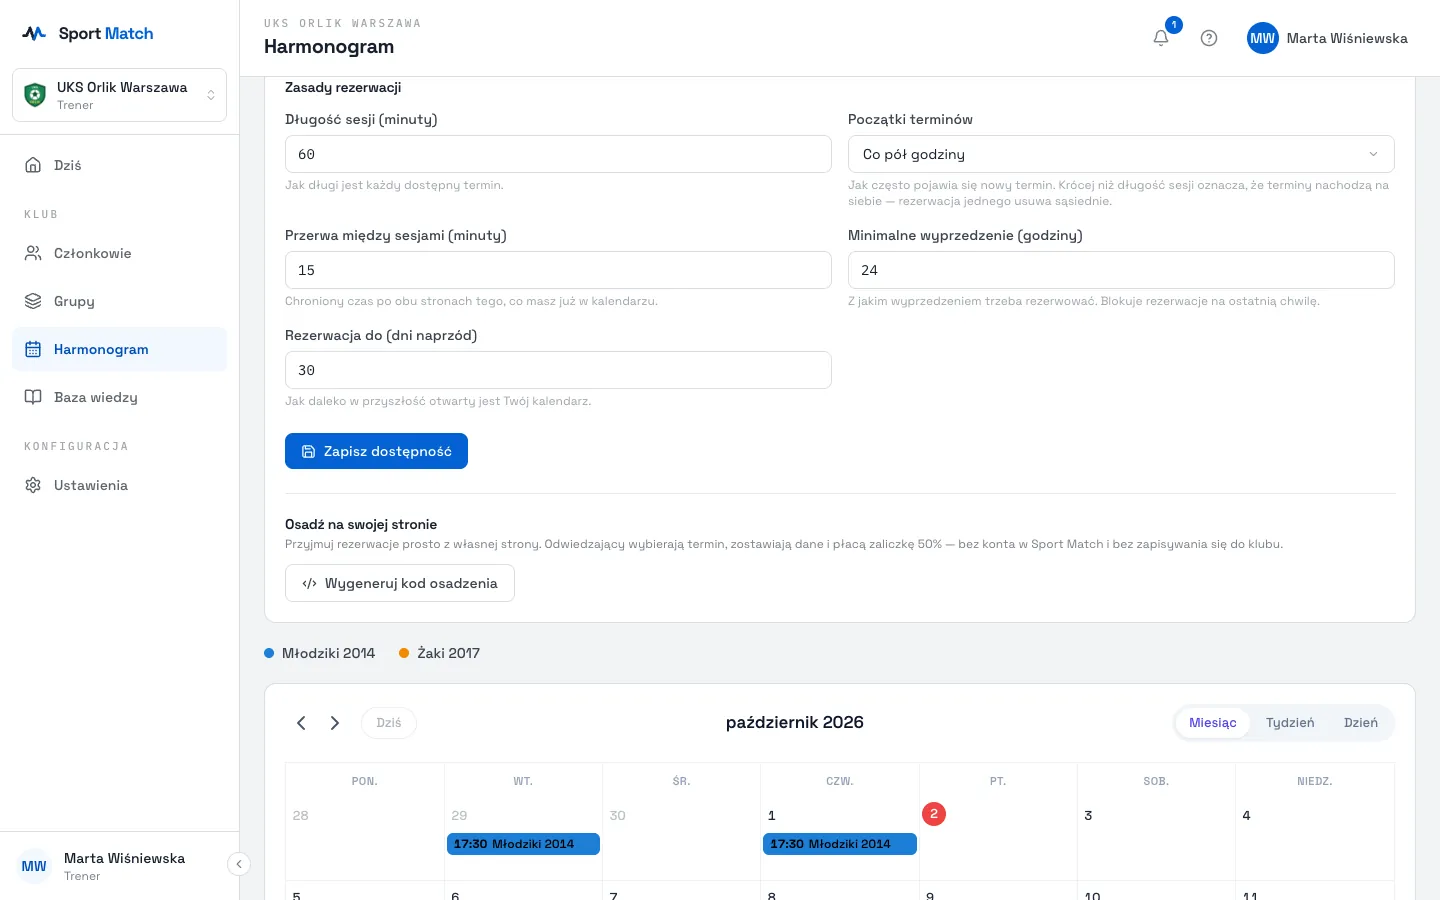
Task: Open notifications bell
Action: (x=1161, y=38)
